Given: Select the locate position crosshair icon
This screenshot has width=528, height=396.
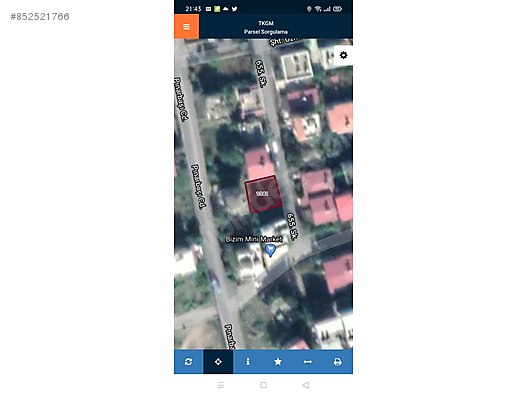Looking at the screenshot, I should [x=218, y=362].
